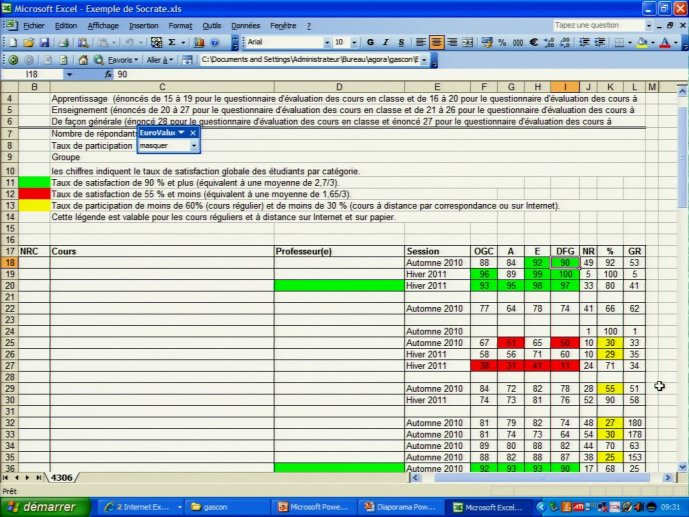
Task: Open the font size dropdown
Action: coord(354,43)
